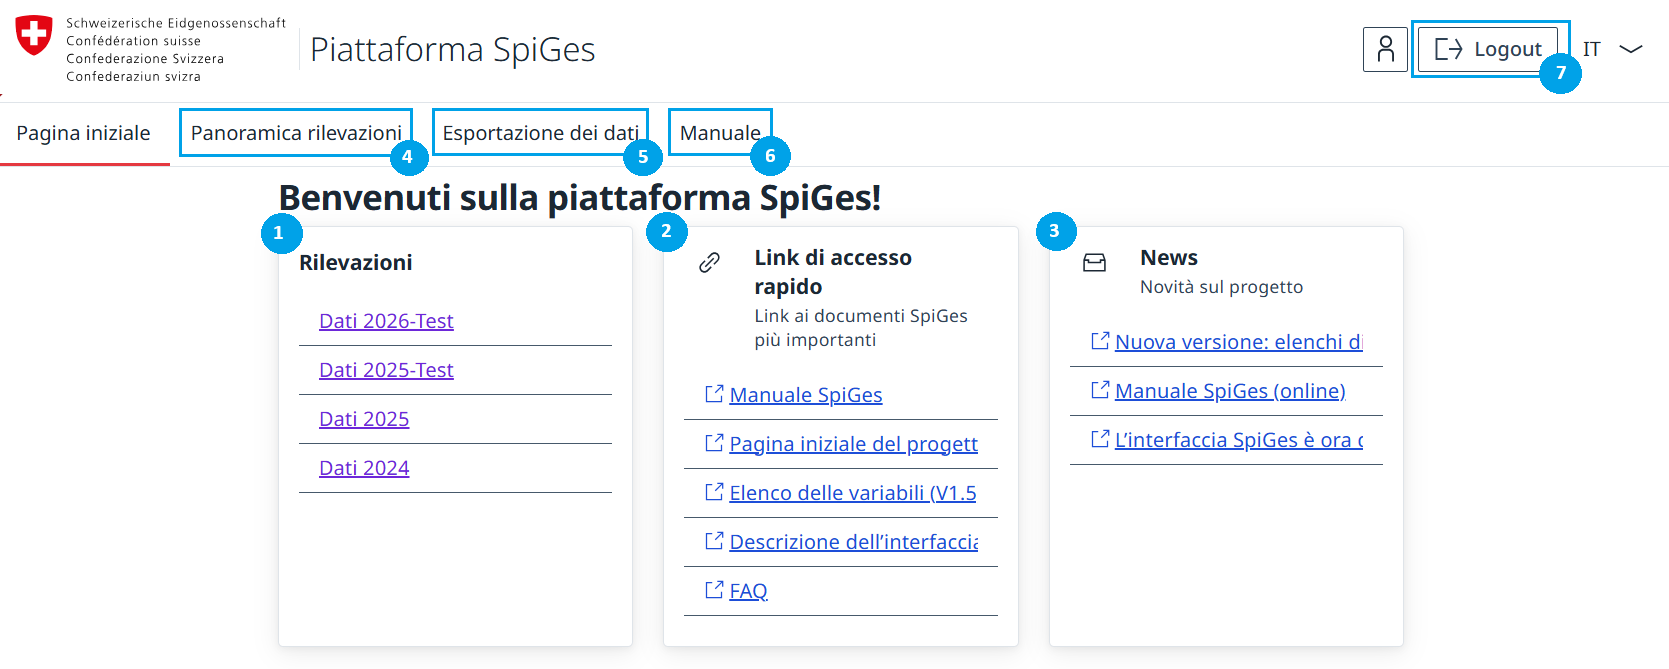This screenshot has width=1669, height=669.
Task: Switch to Panoramica rilevazioni tab
Action: tap(296, 133)
